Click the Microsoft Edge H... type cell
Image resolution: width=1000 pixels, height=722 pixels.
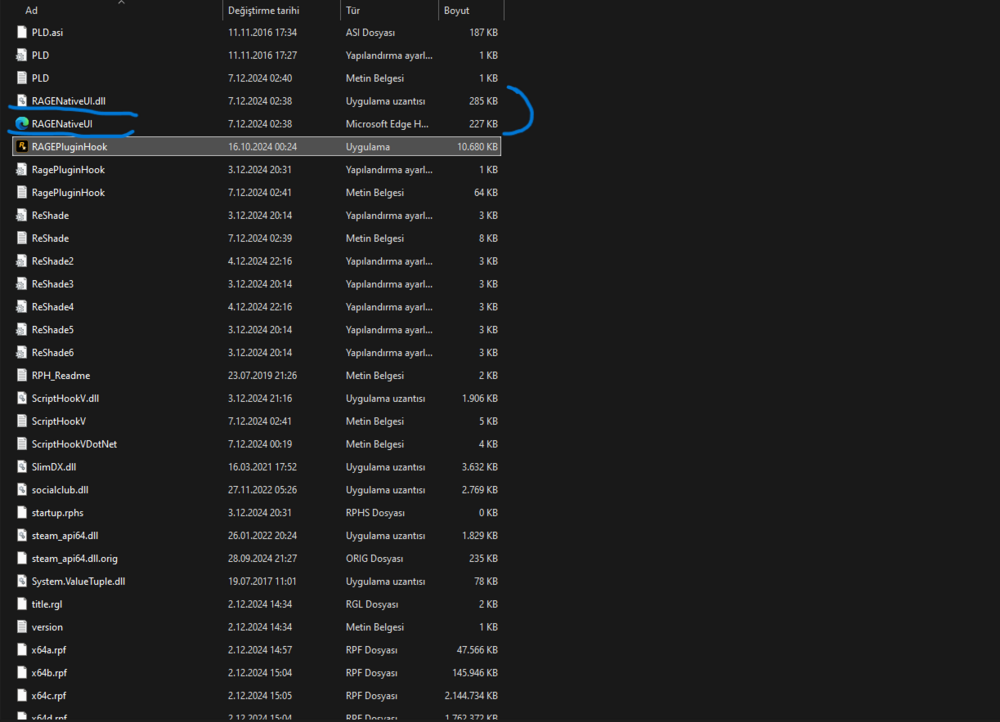click(x=387, y=124)
